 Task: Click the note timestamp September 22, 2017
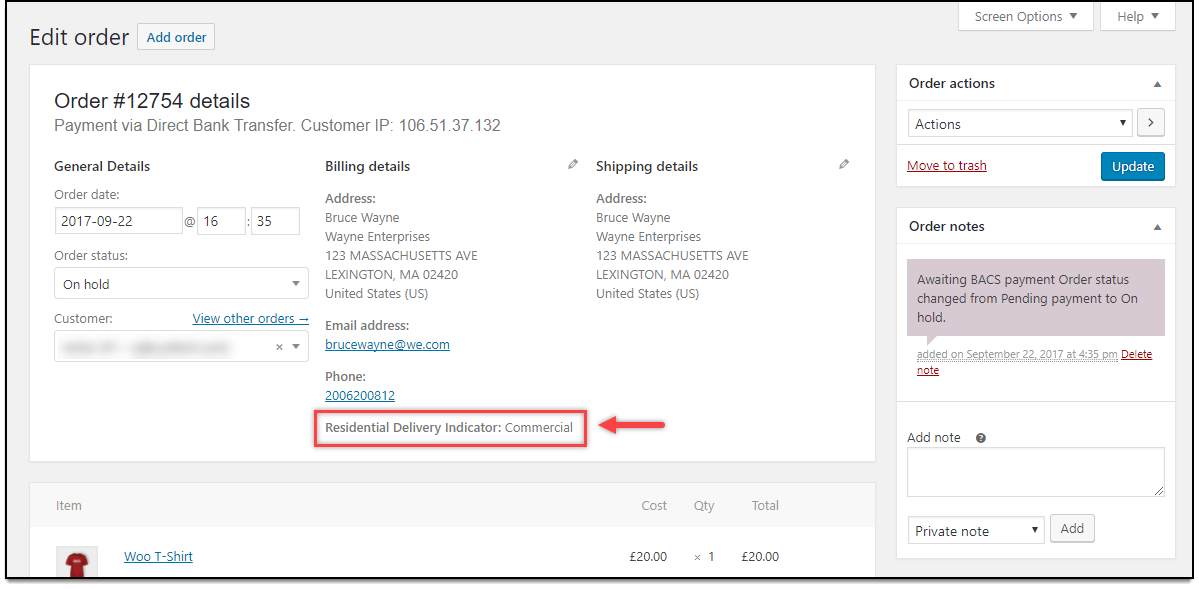[1017, 354]
